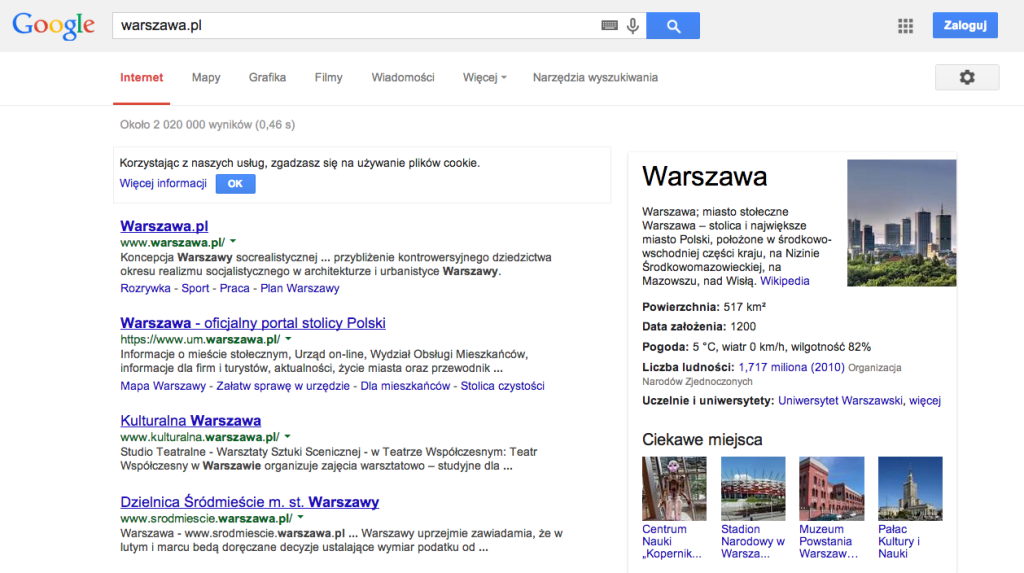Open Dzielnica Śródmieście m. st. Warszawy result
The height and width of the screenshot is (573, 1024).
(249, 502)
